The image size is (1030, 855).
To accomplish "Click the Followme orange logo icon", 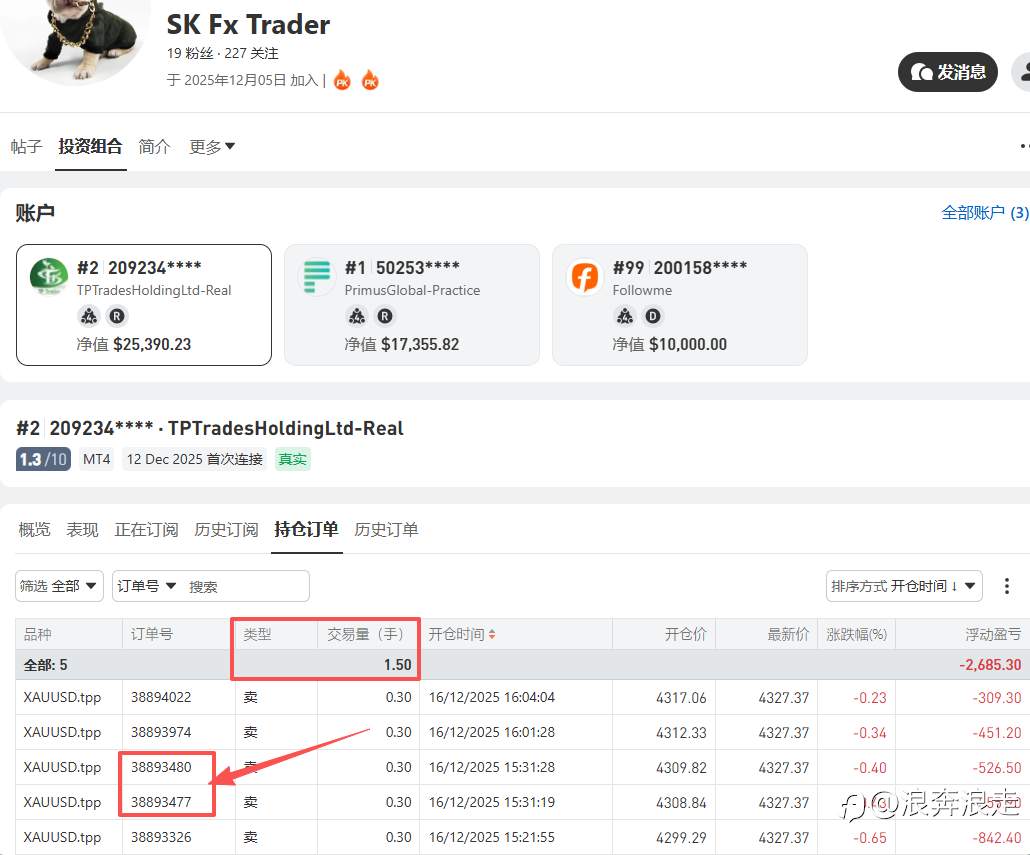I will [x=585, y=276].
